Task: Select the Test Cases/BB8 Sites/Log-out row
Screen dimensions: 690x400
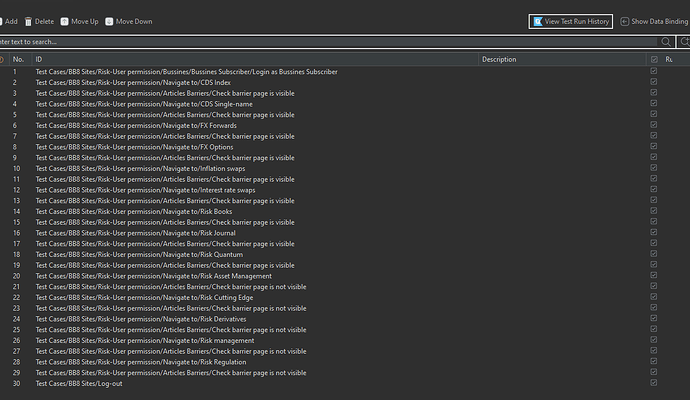Action: tap(79, 384)
